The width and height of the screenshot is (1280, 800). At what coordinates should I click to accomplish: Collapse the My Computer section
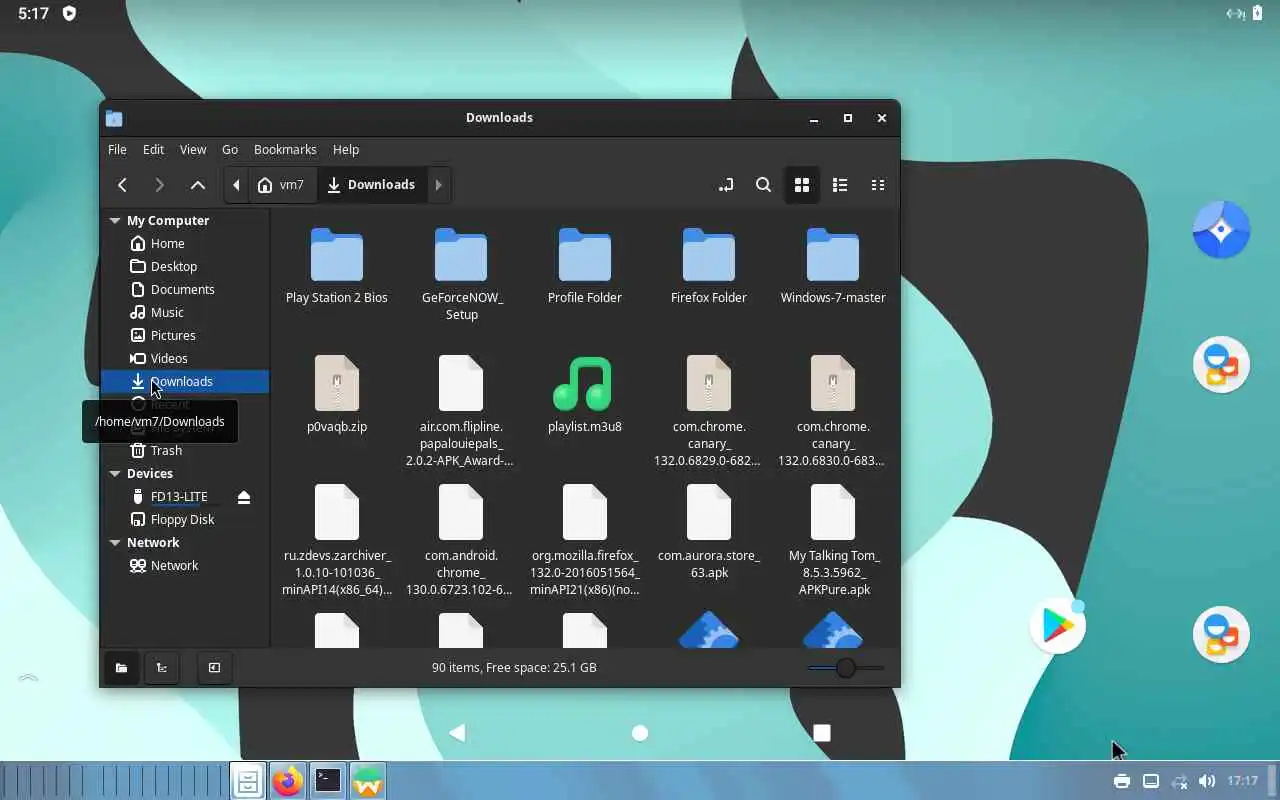(x=115, y=221)
